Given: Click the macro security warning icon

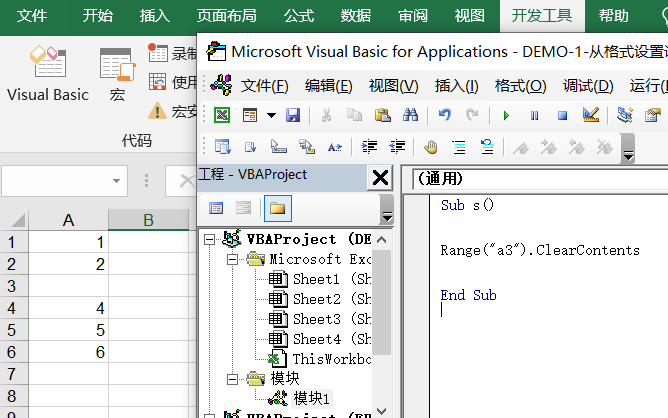Looking at the screenshot, I should point(157,112).
